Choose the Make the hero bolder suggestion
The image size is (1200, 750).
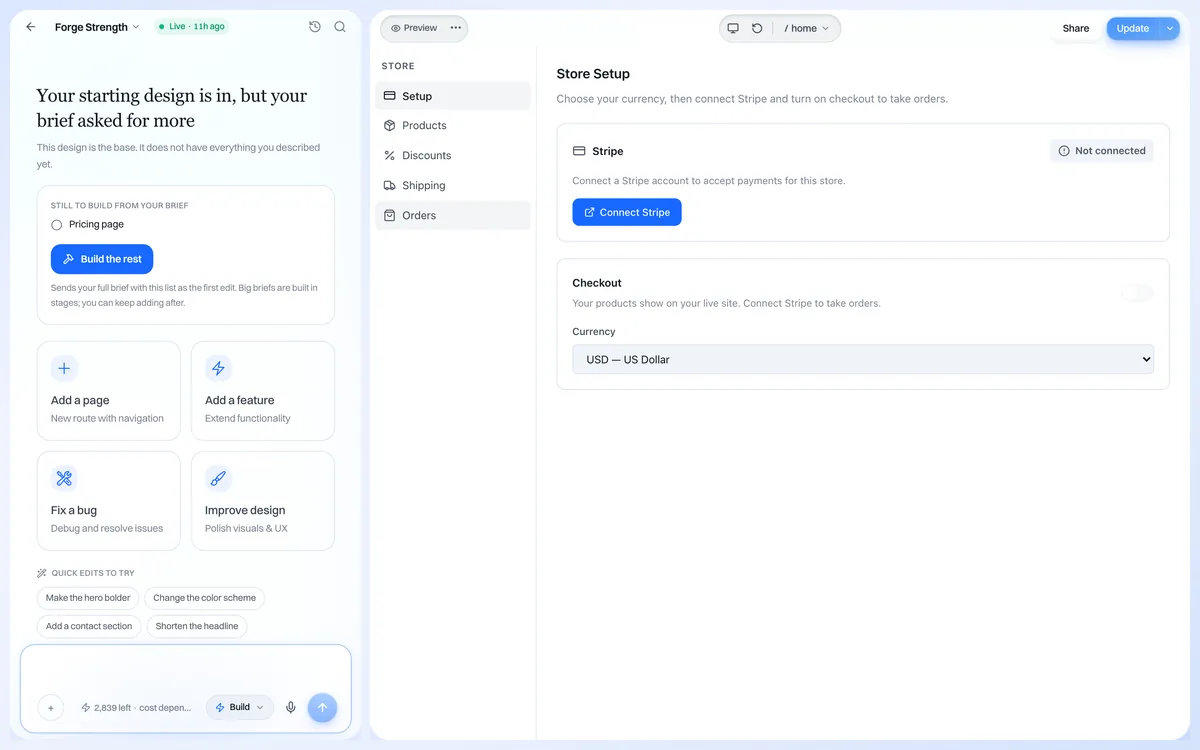point(88,598)
